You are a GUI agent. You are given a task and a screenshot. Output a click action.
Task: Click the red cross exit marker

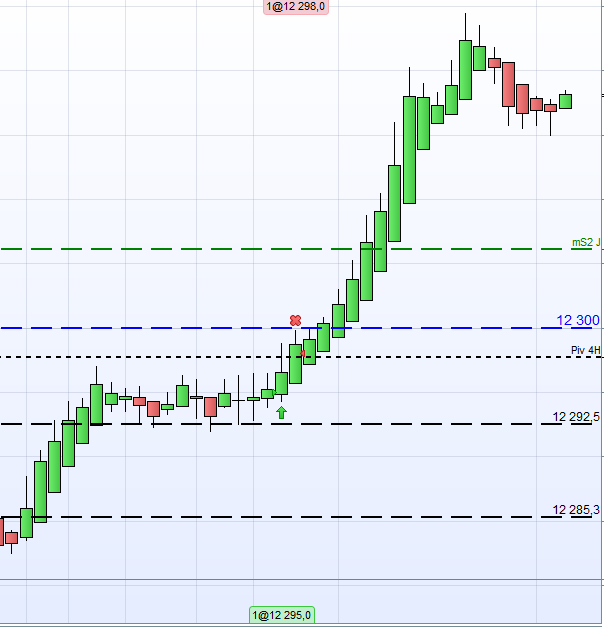click(x=295, y=320)
